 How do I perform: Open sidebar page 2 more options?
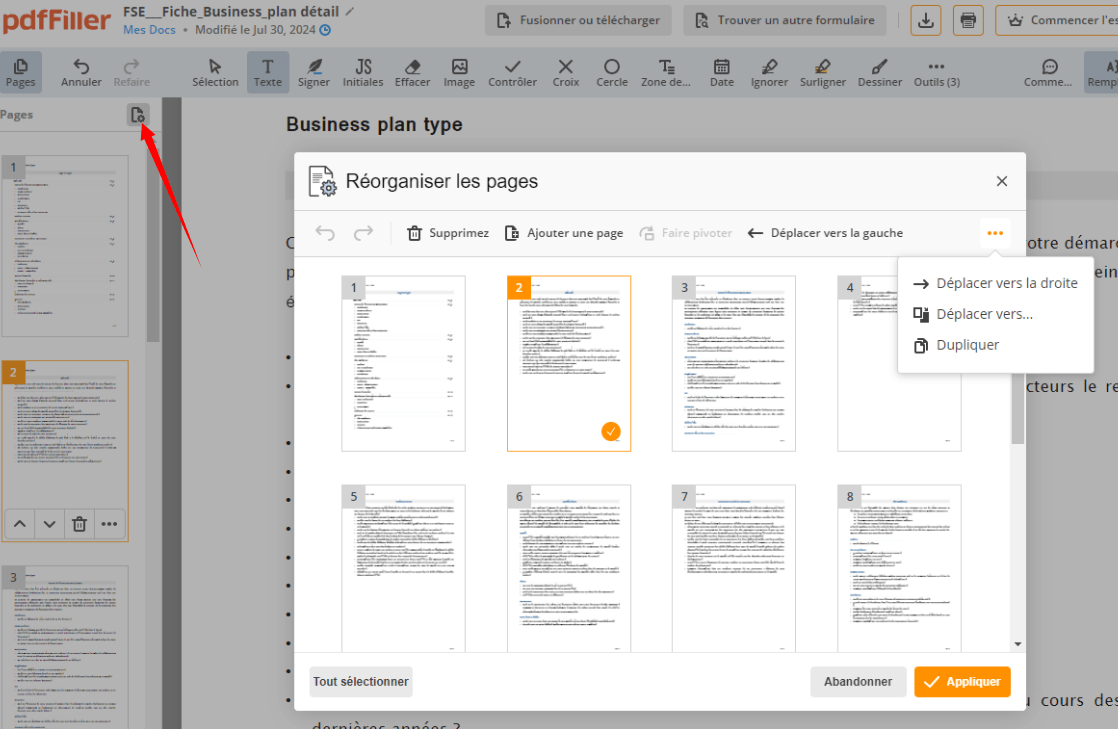click(x=109, y=524)
